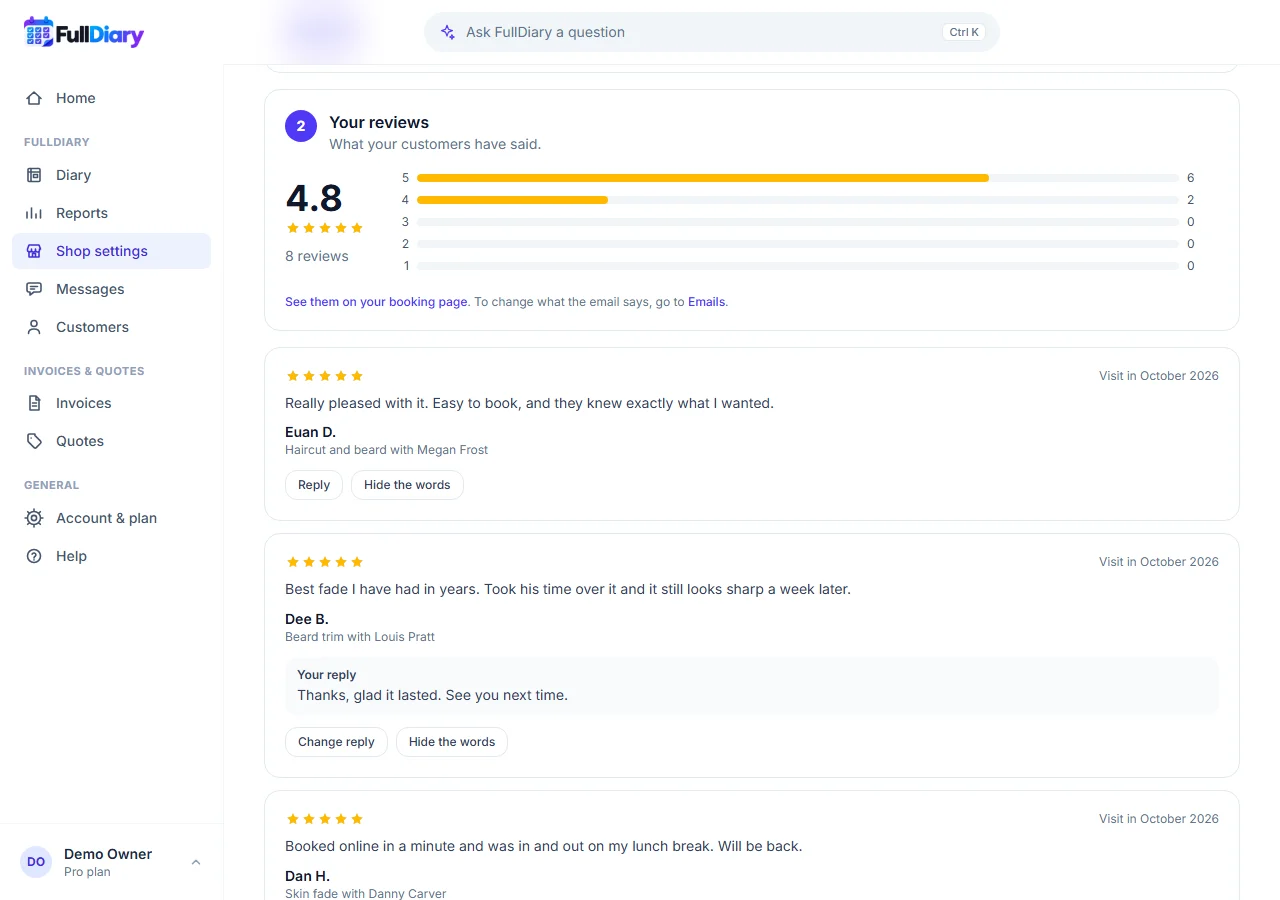Click 'Haircut and beard with Megan Frost' text
Viewport: 1280px width, 900px height.
pyautogui.click(x=386, y=450)
